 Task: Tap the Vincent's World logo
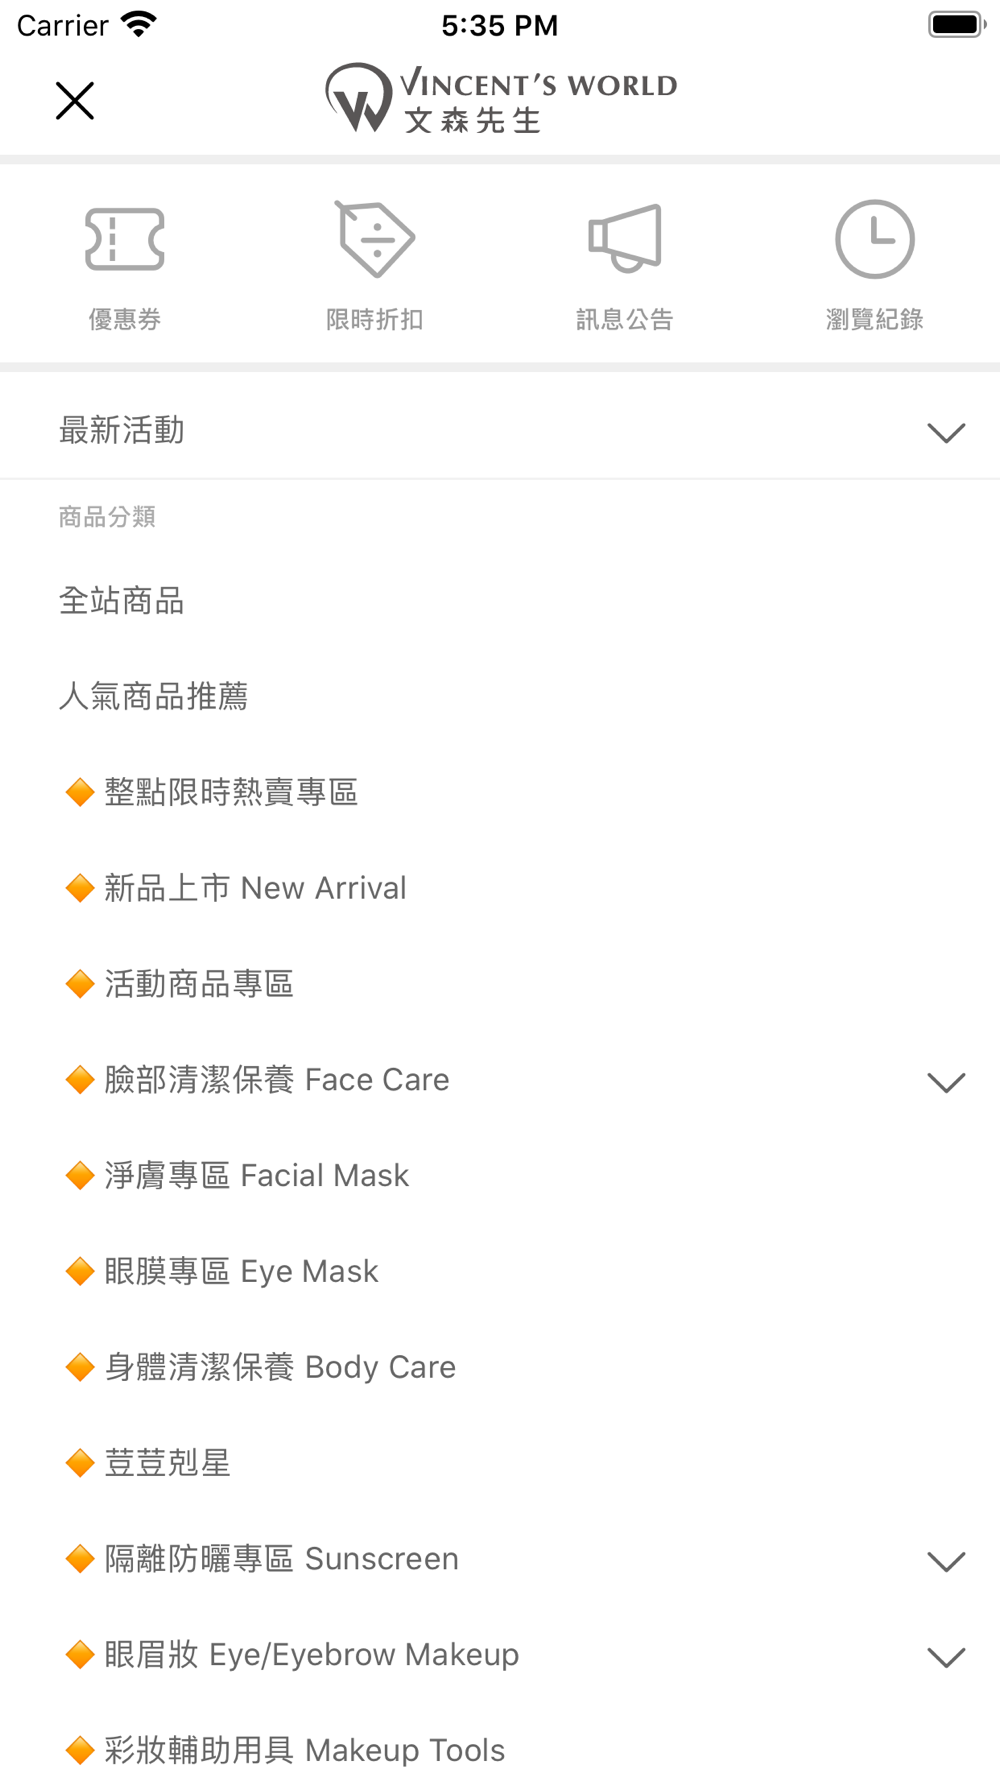click(500, 99)
